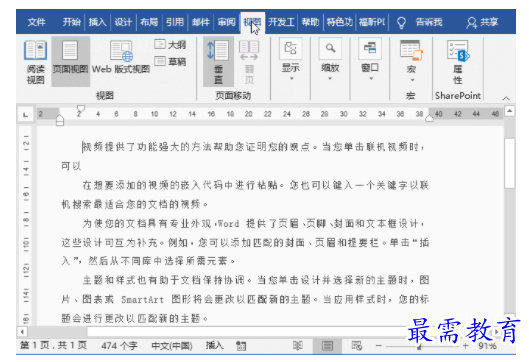The width and height of the screenshot is (529, 362).
Task: Select Web Layout from status bar
Action: (x=357, y=346)
